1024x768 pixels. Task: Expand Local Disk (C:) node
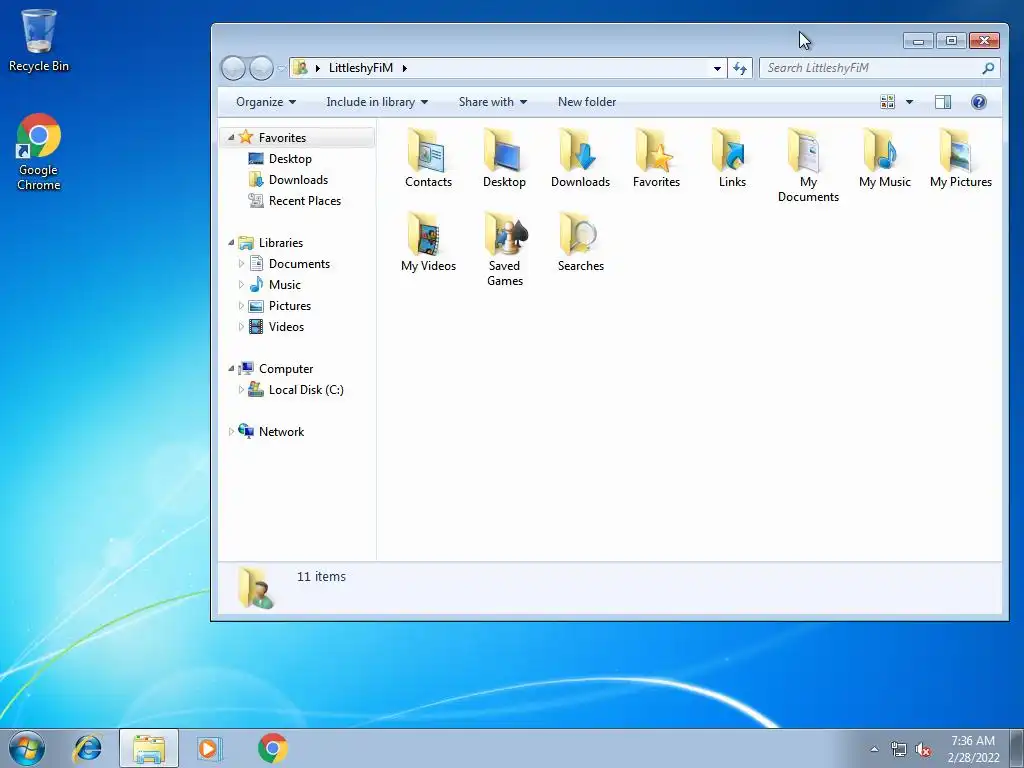[241, 390]
